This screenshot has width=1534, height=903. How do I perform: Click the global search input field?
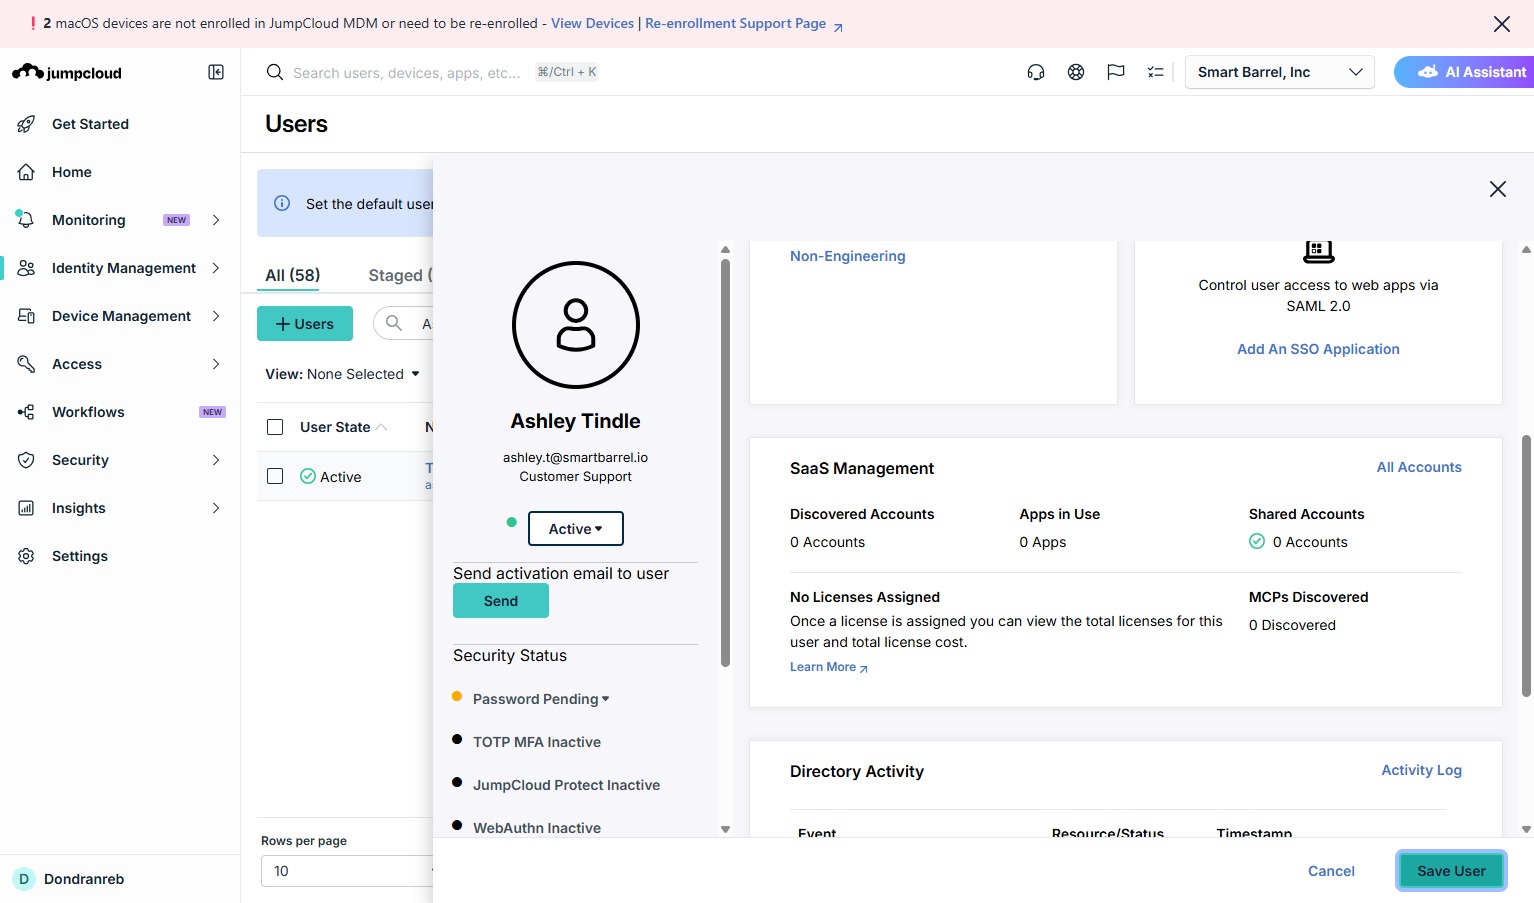click(406, 72)
